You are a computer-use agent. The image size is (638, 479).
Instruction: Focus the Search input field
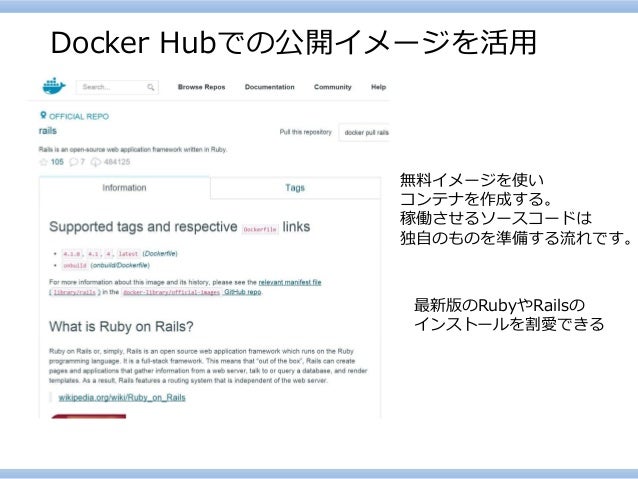(117, 87)
